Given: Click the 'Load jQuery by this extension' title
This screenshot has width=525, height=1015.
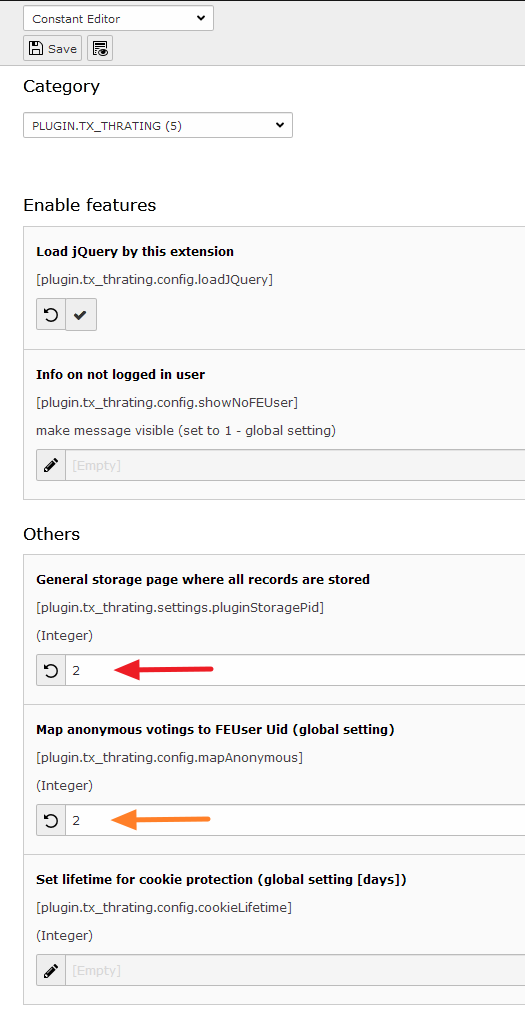Looking at the screenshot, I should coord(135,252).
